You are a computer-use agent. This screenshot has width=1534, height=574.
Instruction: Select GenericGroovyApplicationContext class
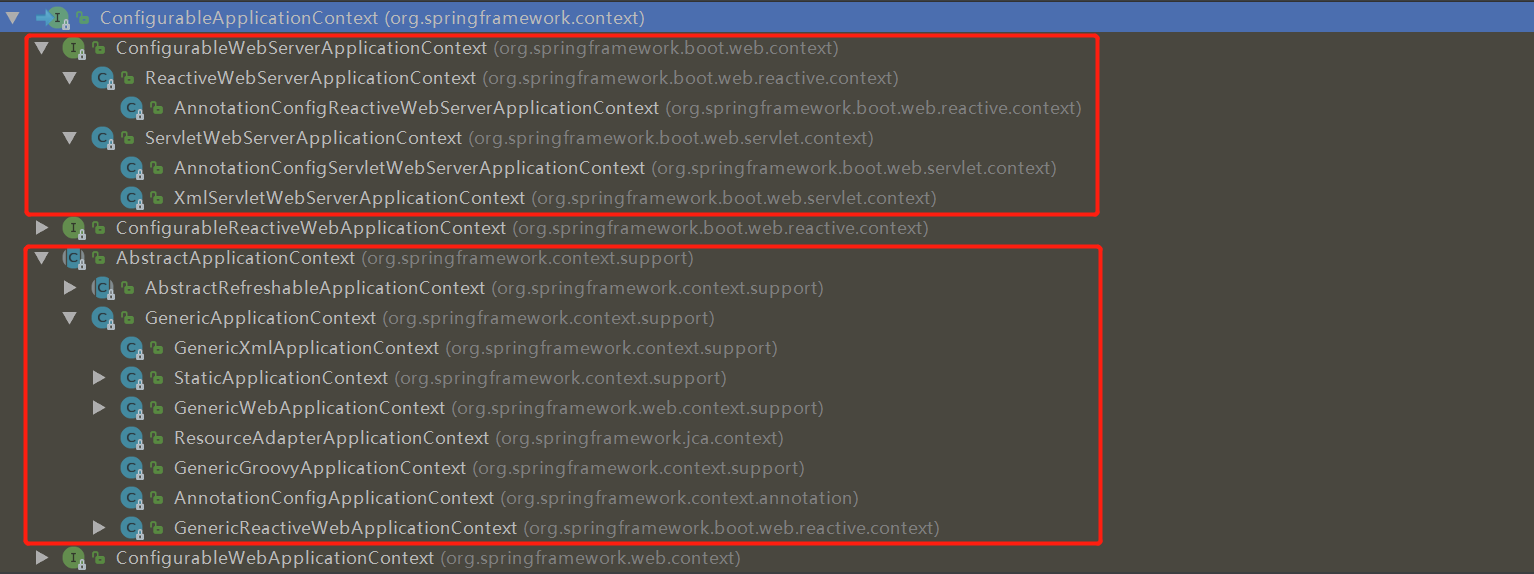tap(320, 468)
